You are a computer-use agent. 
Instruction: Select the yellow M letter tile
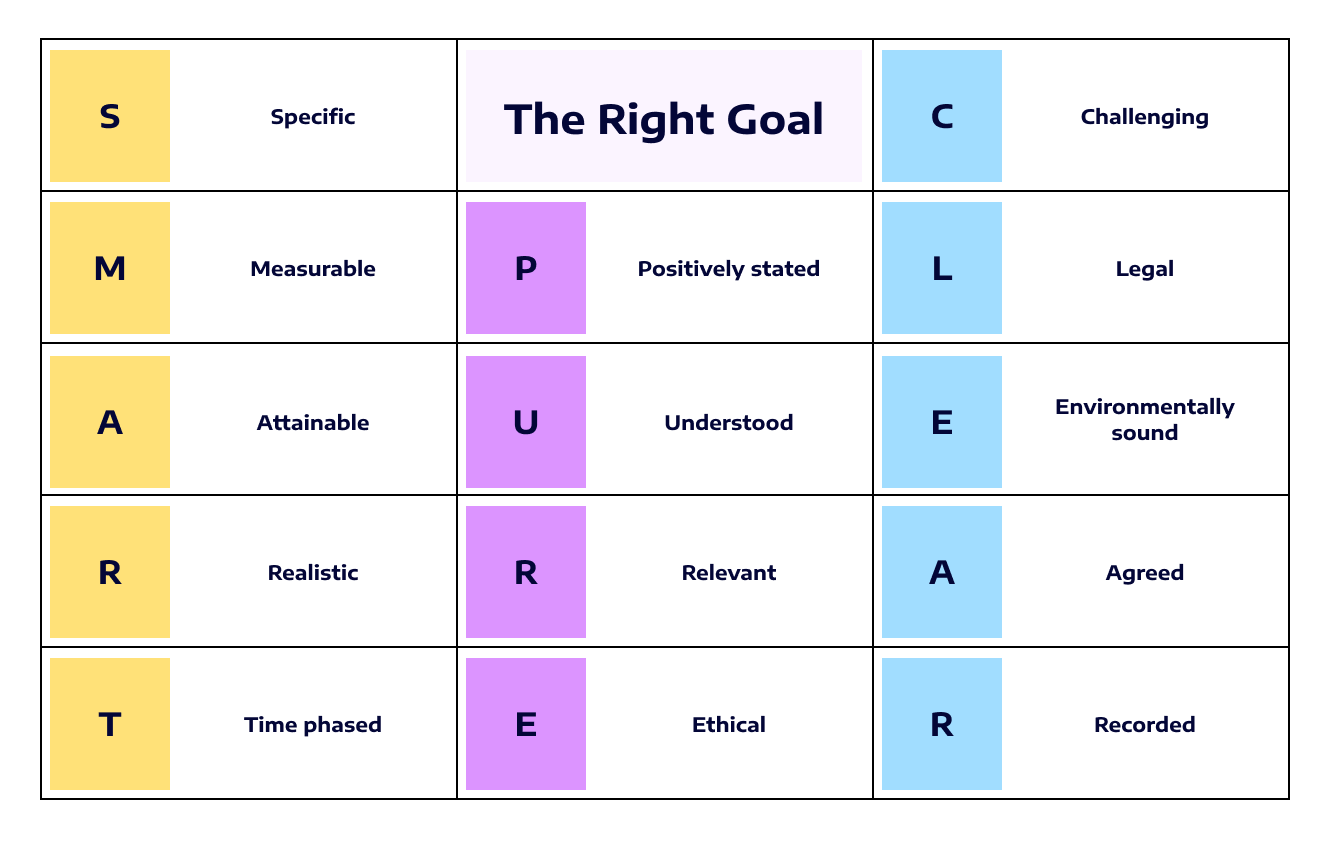110,268
